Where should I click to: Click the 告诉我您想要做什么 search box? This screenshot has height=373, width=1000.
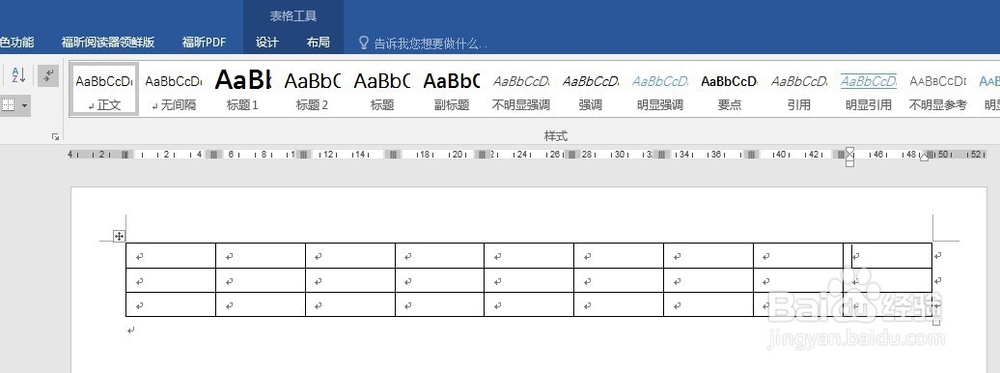click(431, 43)
